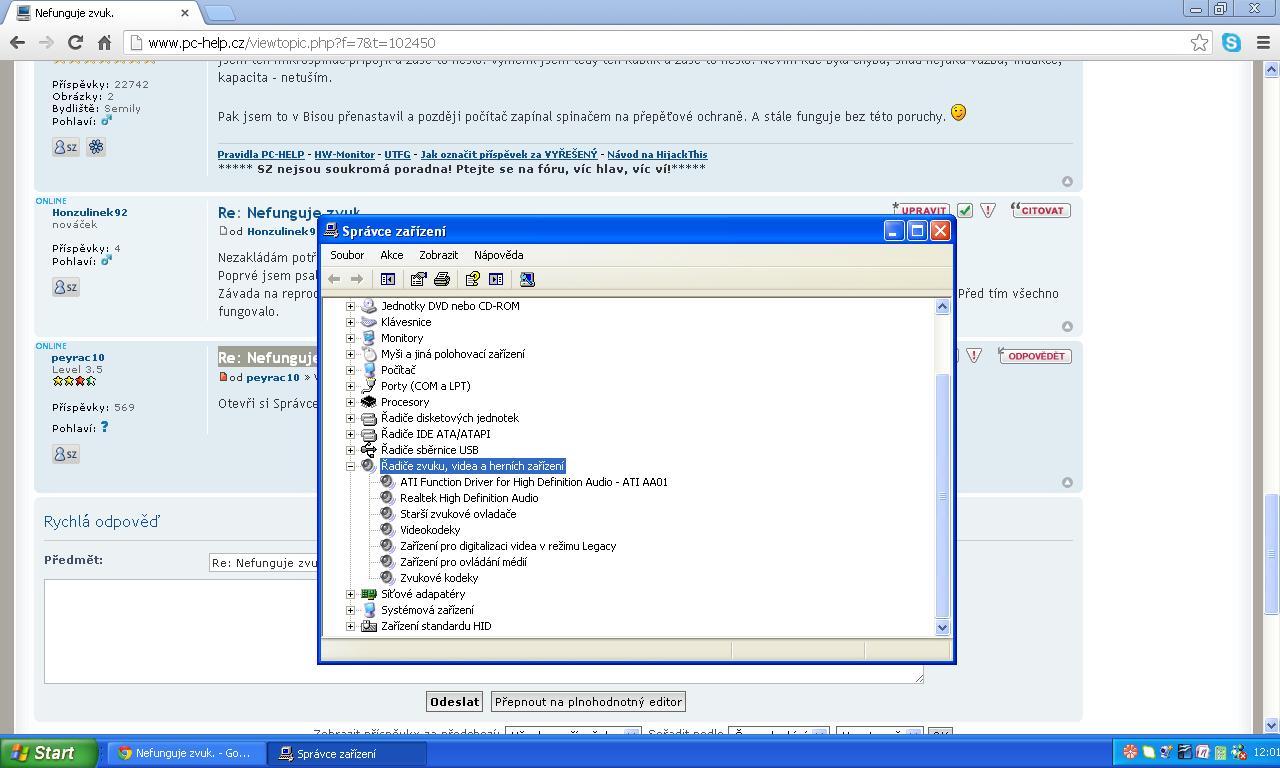Click Scan for hardware changes toolbar icon

coord(527,279)
